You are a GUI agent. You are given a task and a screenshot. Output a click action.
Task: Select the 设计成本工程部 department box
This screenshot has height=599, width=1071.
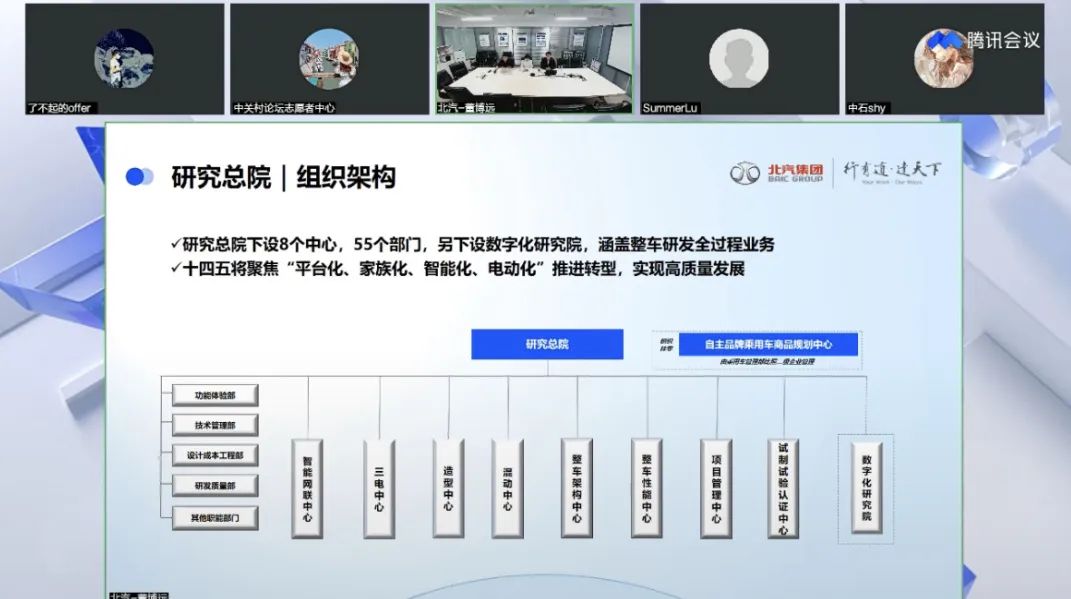[215, 455]
